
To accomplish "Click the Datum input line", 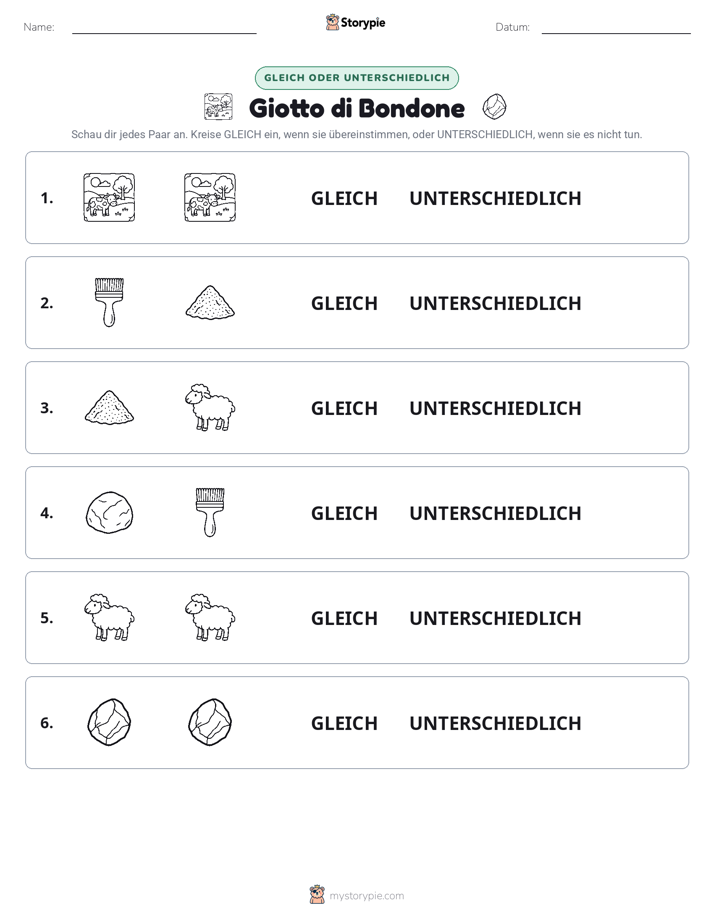I will pos(616,28).
